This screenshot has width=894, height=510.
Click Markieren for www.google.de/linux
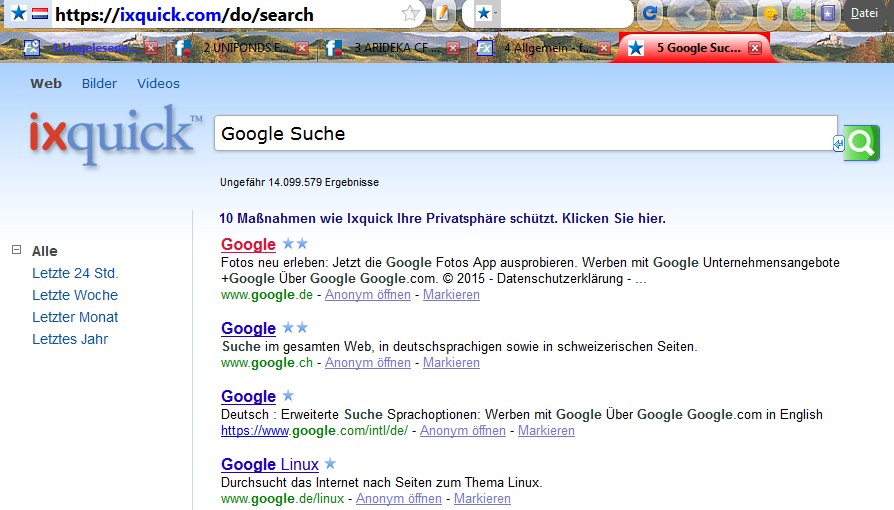coord(482,498)
